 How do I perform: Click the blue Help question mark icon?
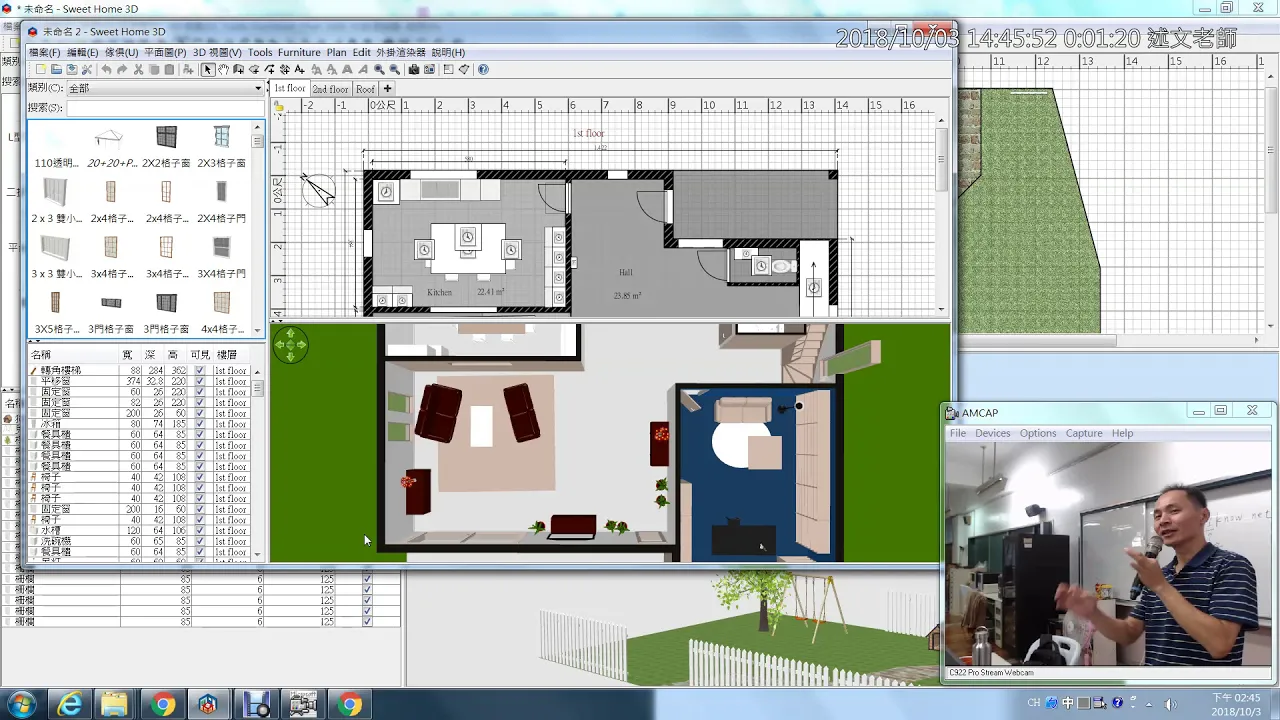[x=483, y=70]
